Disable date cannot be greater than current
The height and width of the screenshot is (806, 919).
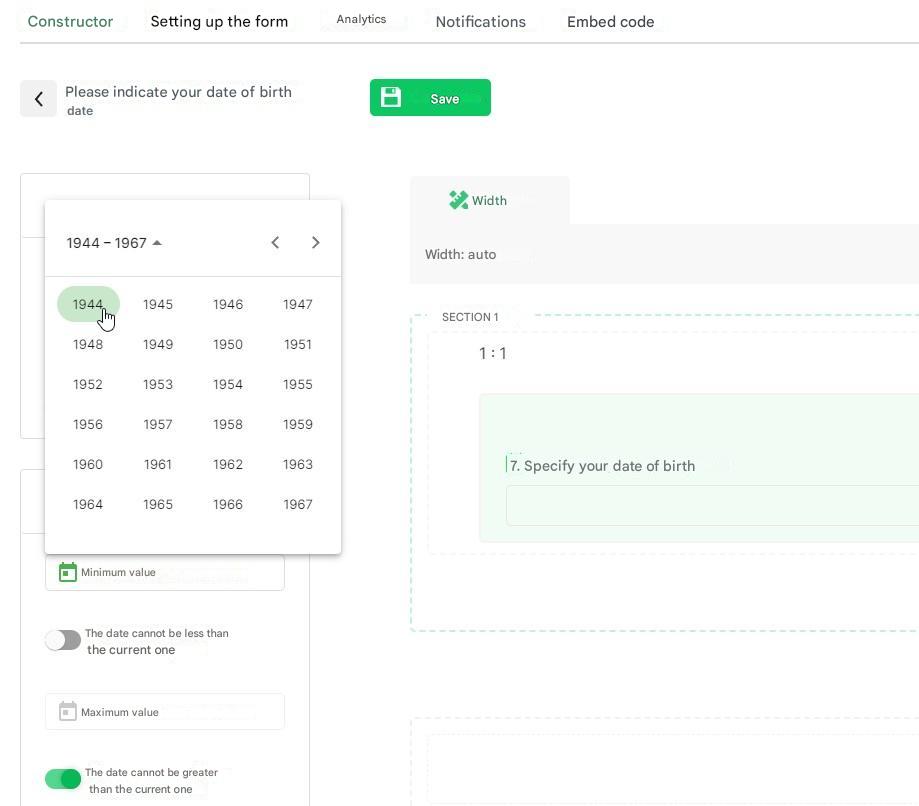pos(63,779)
